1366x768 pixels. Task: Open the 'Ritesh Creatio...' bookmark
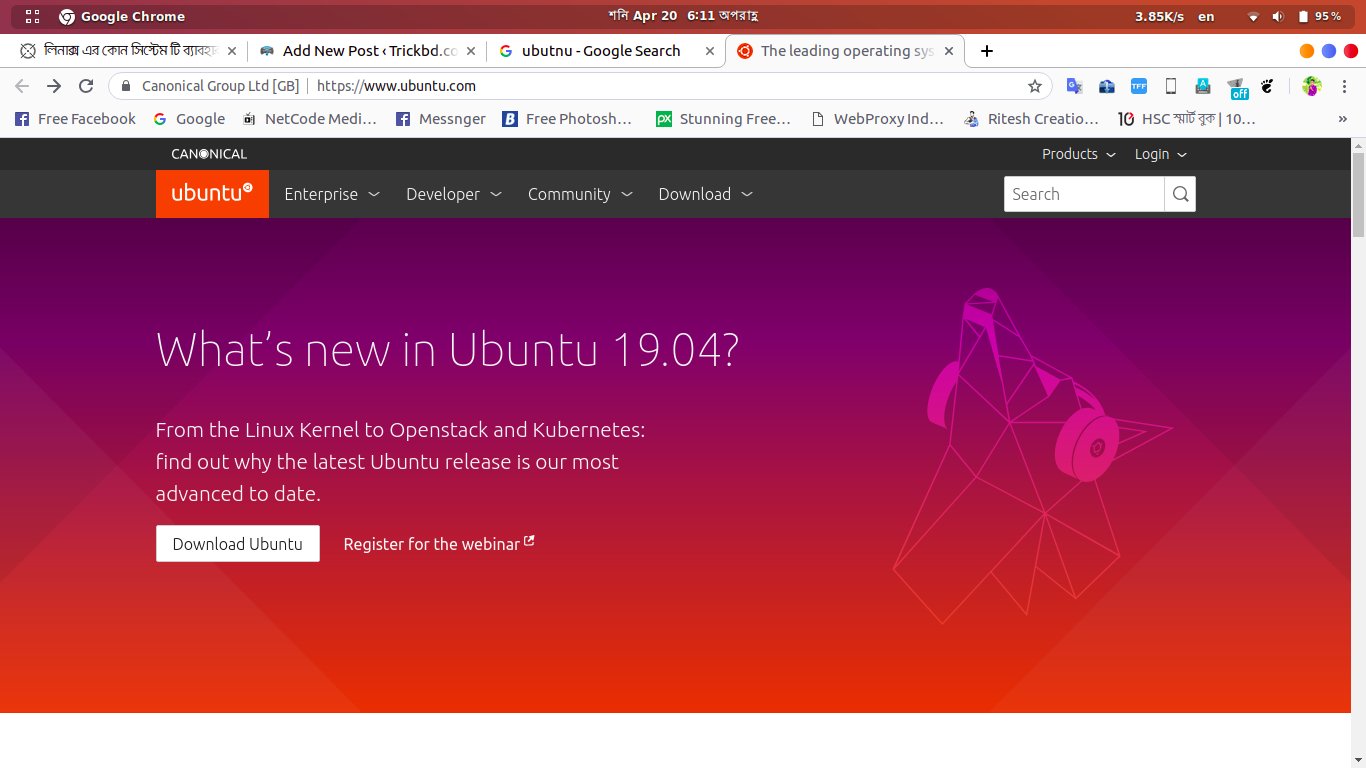(x=1031, y=119)
